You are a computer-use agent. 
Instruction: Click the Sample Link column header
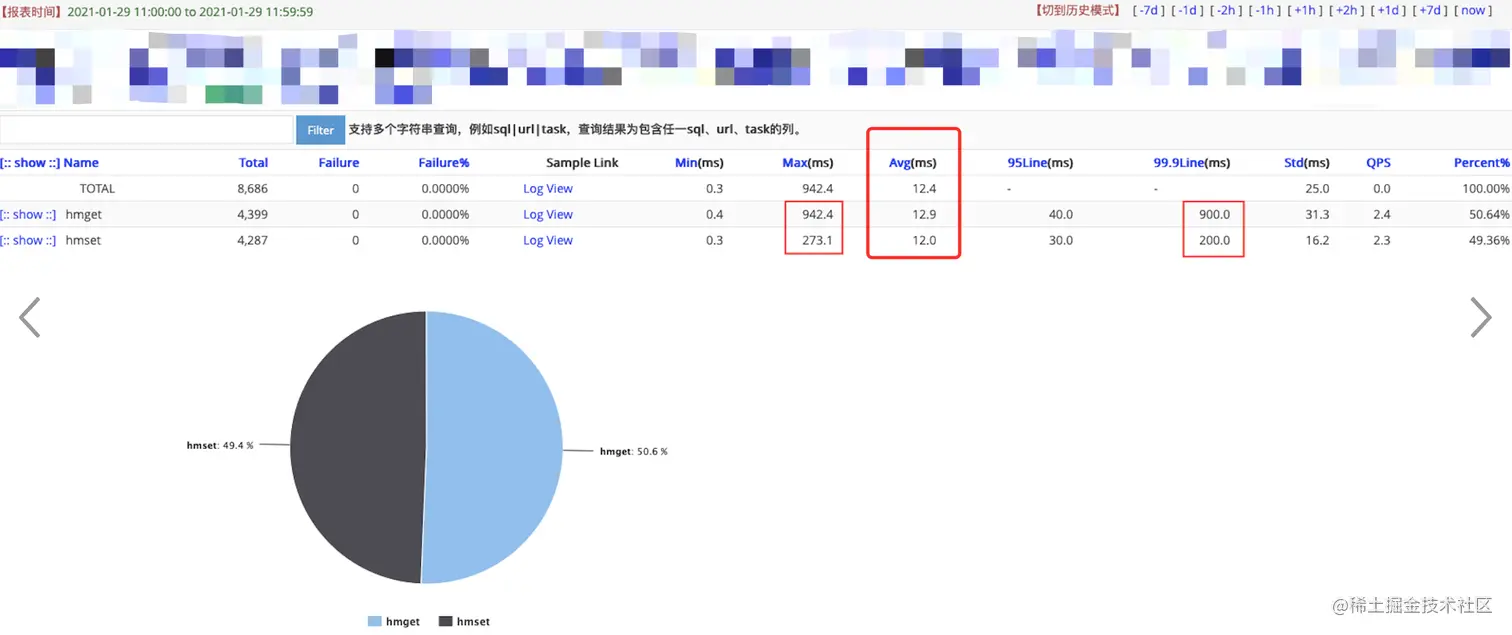[x=582, y=163]
